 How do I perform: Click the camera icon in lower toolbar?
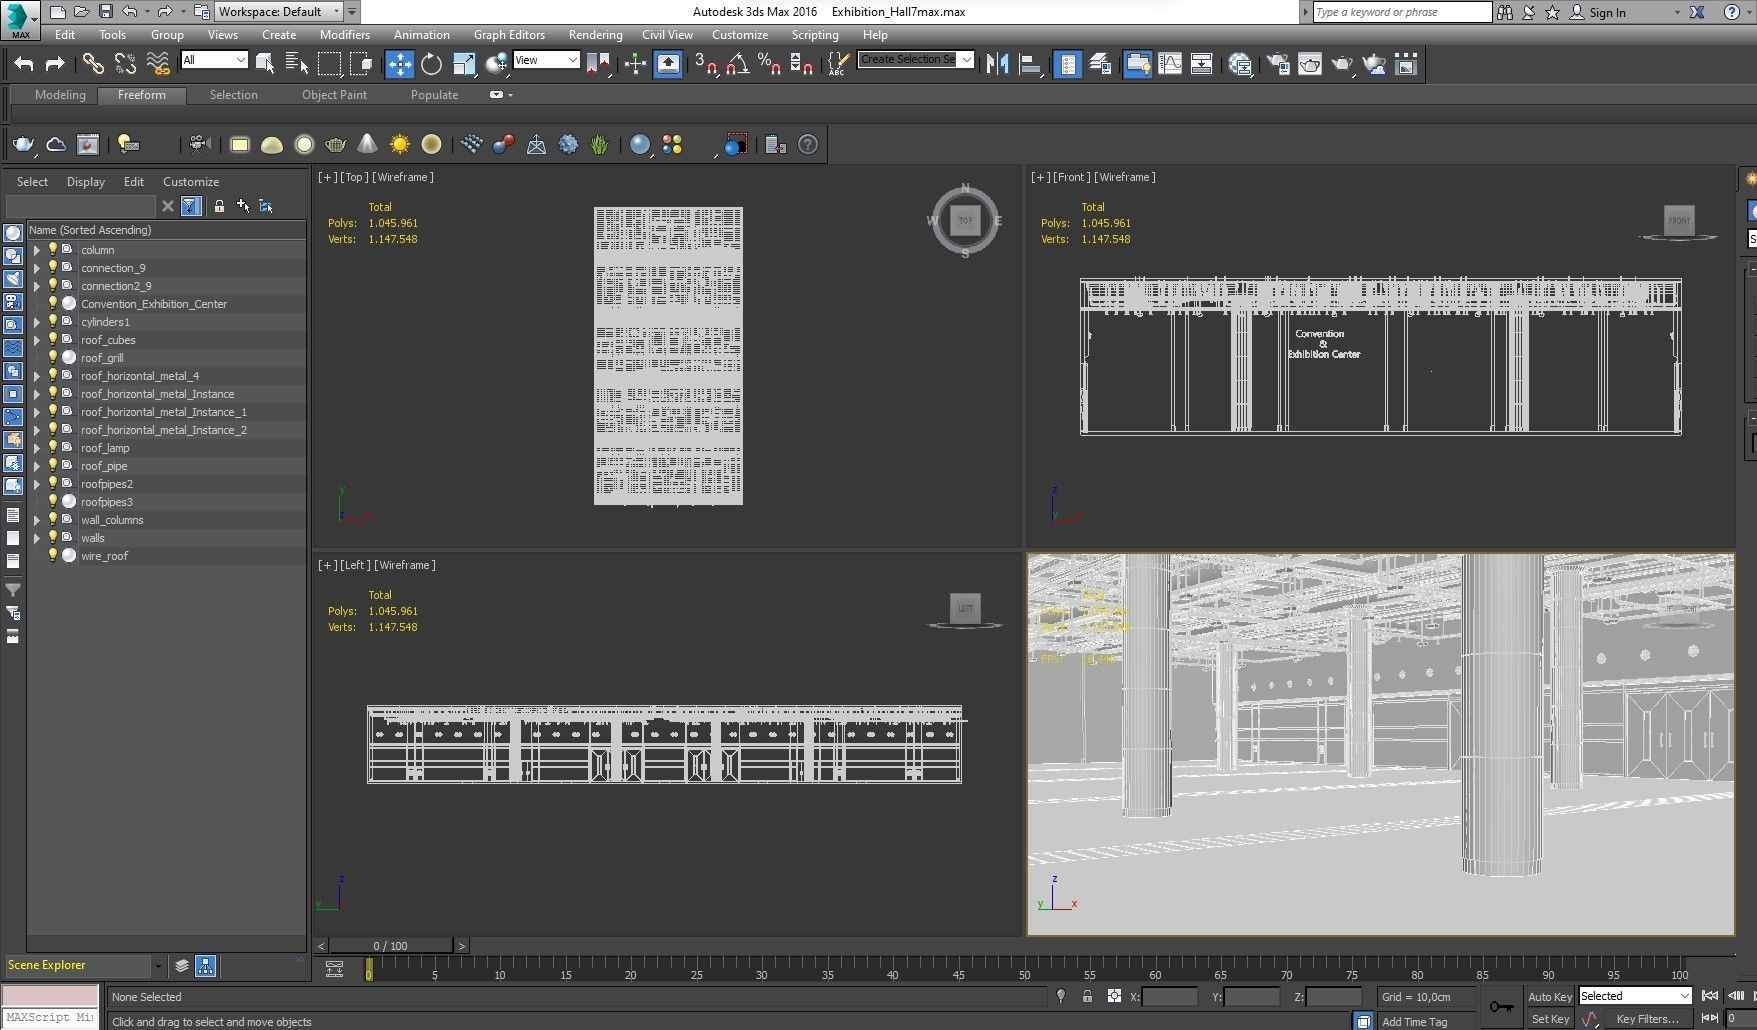click(199, 145)
